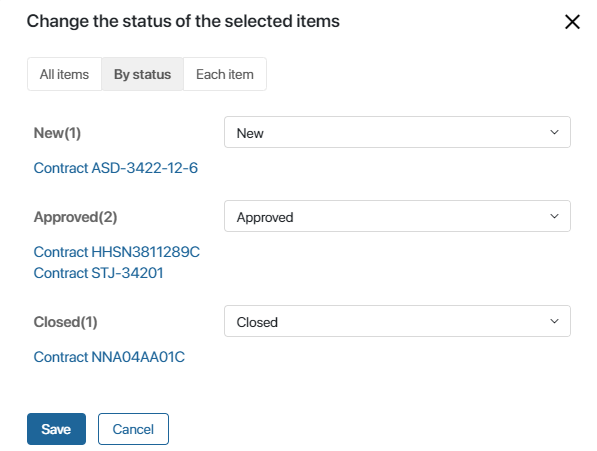Click the Closed(1) group label
Image resolution: width=597 pixels, height=451 pixels.
click(x=65, y=322)
